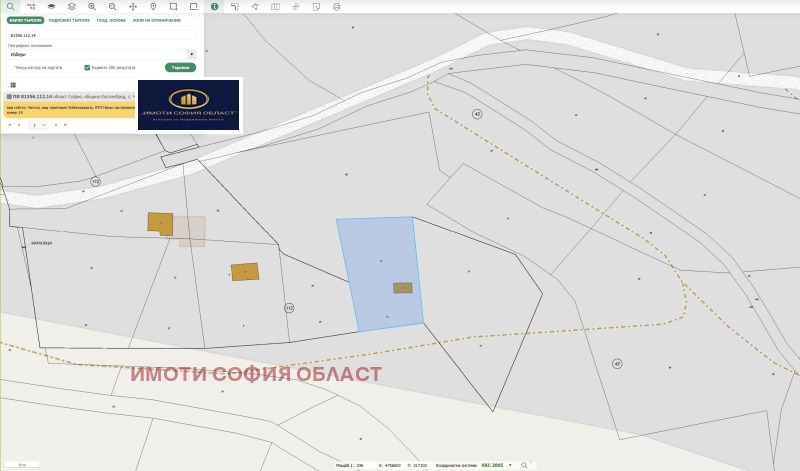Switch to the ПОДРОБНО ТЪРСЕНЕ tab
Viewport: 800px width, 471px height.
click(69, 20)
